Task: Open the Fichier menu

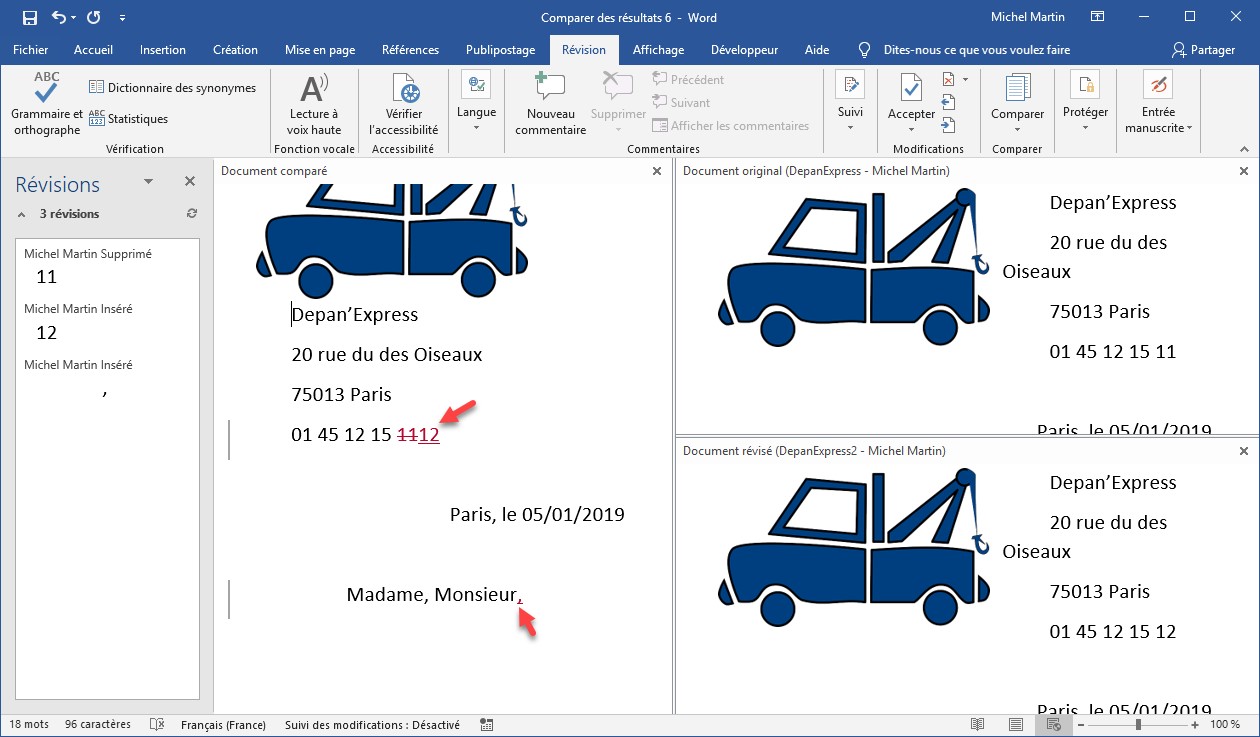Action: (31, 50)
